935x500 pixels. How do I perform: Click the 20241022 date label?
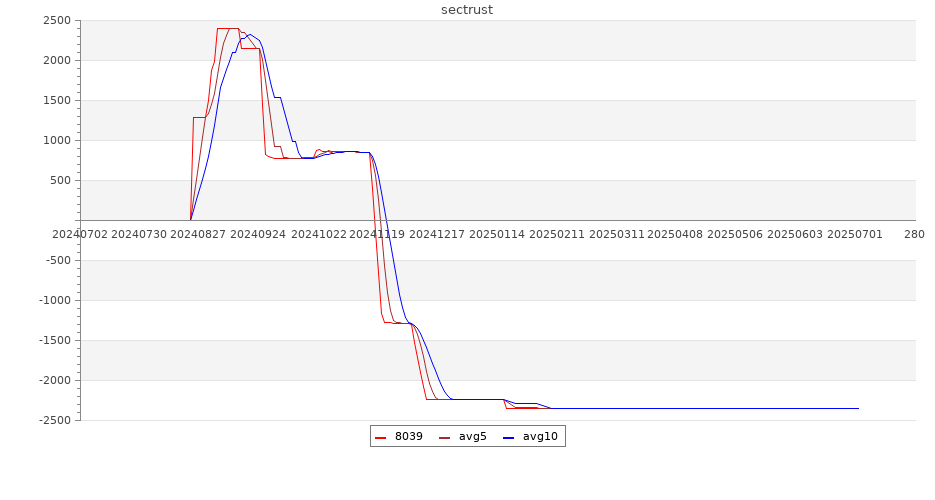click(318, 234)
